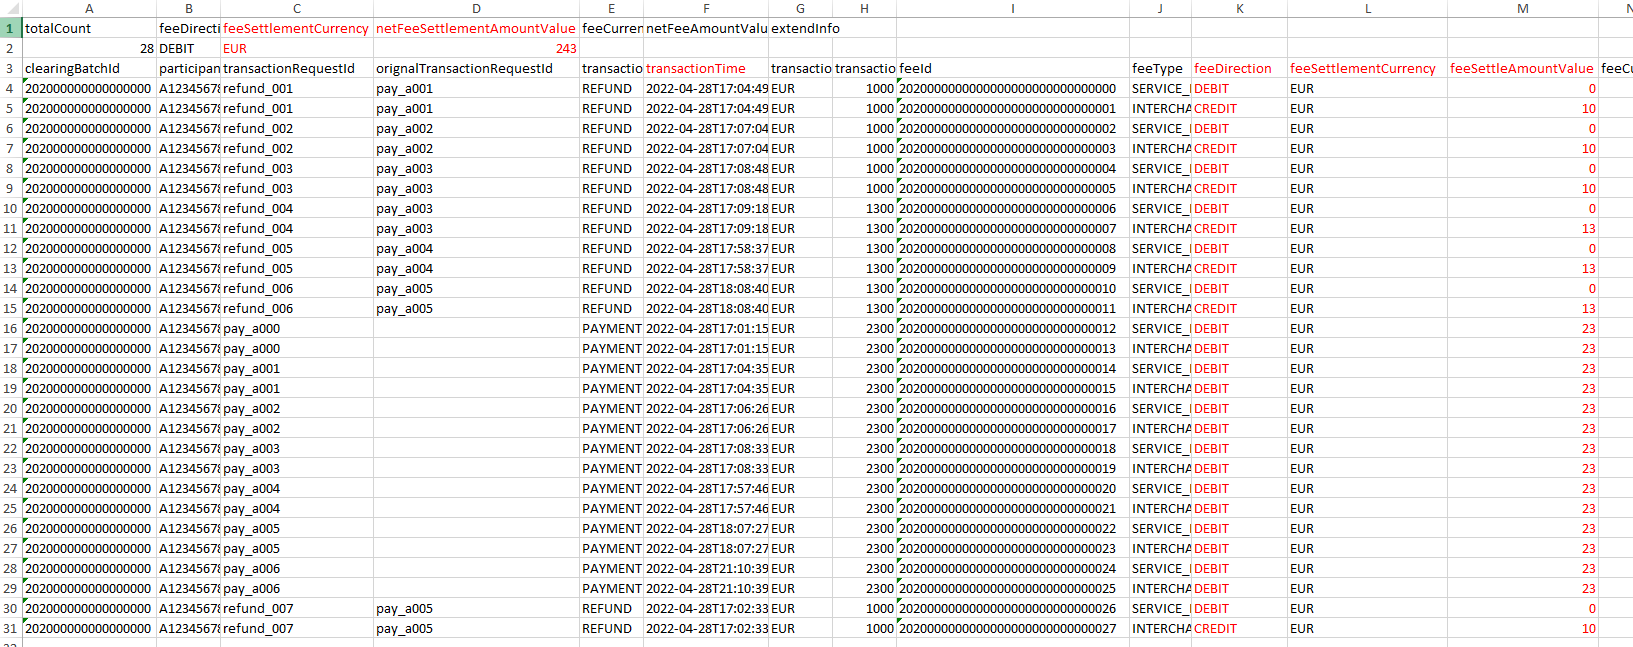Select INTERCHA feeType cell in row 13
This screenshot has height=647, width=1633.
[x=1160, y=268]
